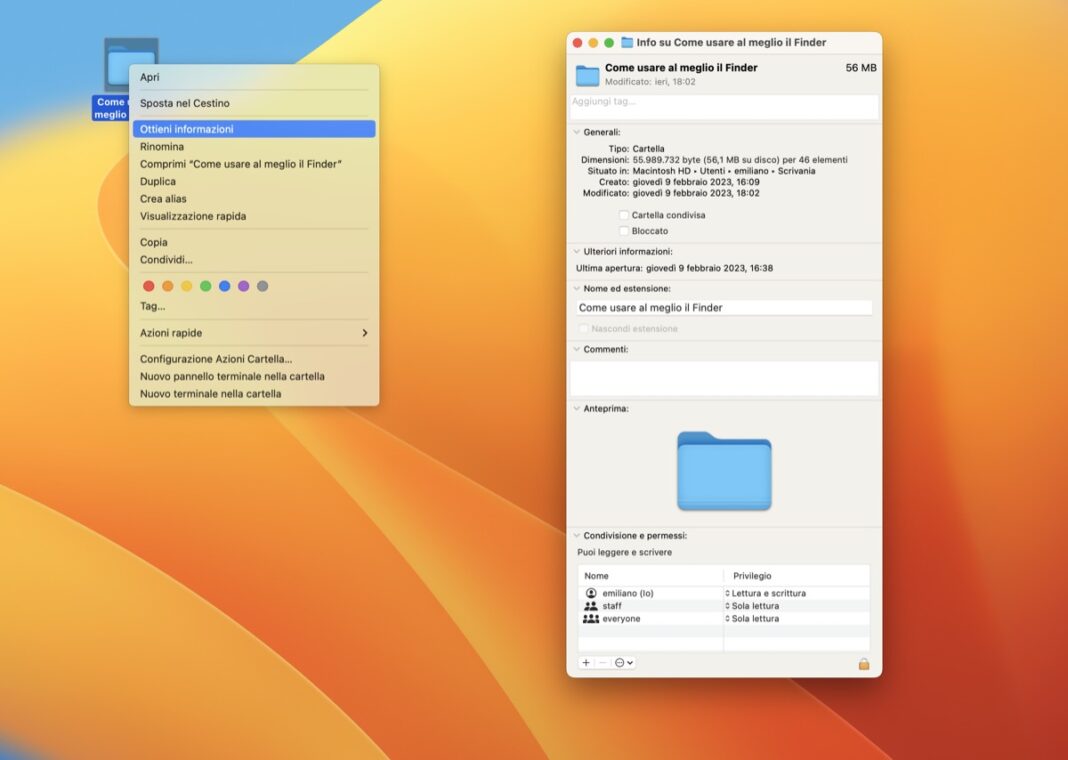Click the group icon next to 'everyone'
The image size is (1068, 760).
[592, 618]
